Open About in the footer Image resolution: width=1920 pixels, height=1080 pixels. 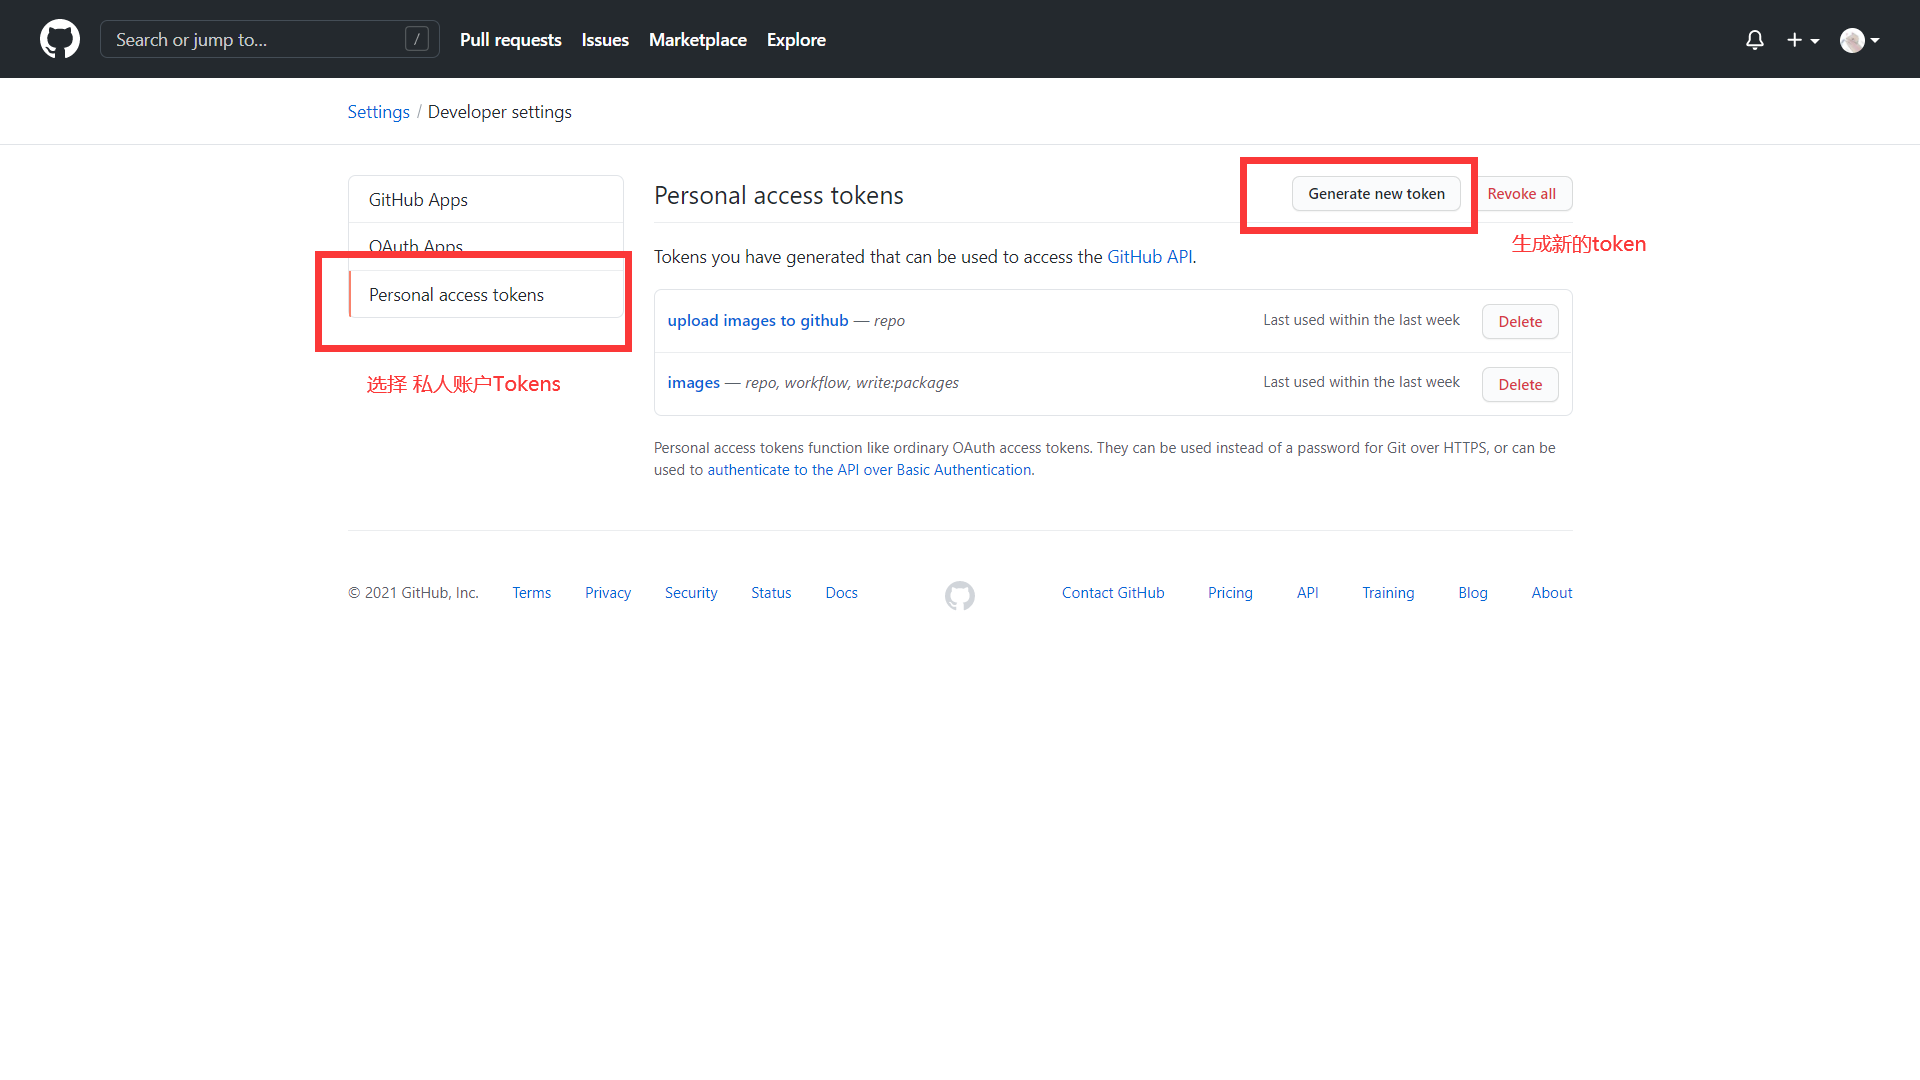point(1552,593)
